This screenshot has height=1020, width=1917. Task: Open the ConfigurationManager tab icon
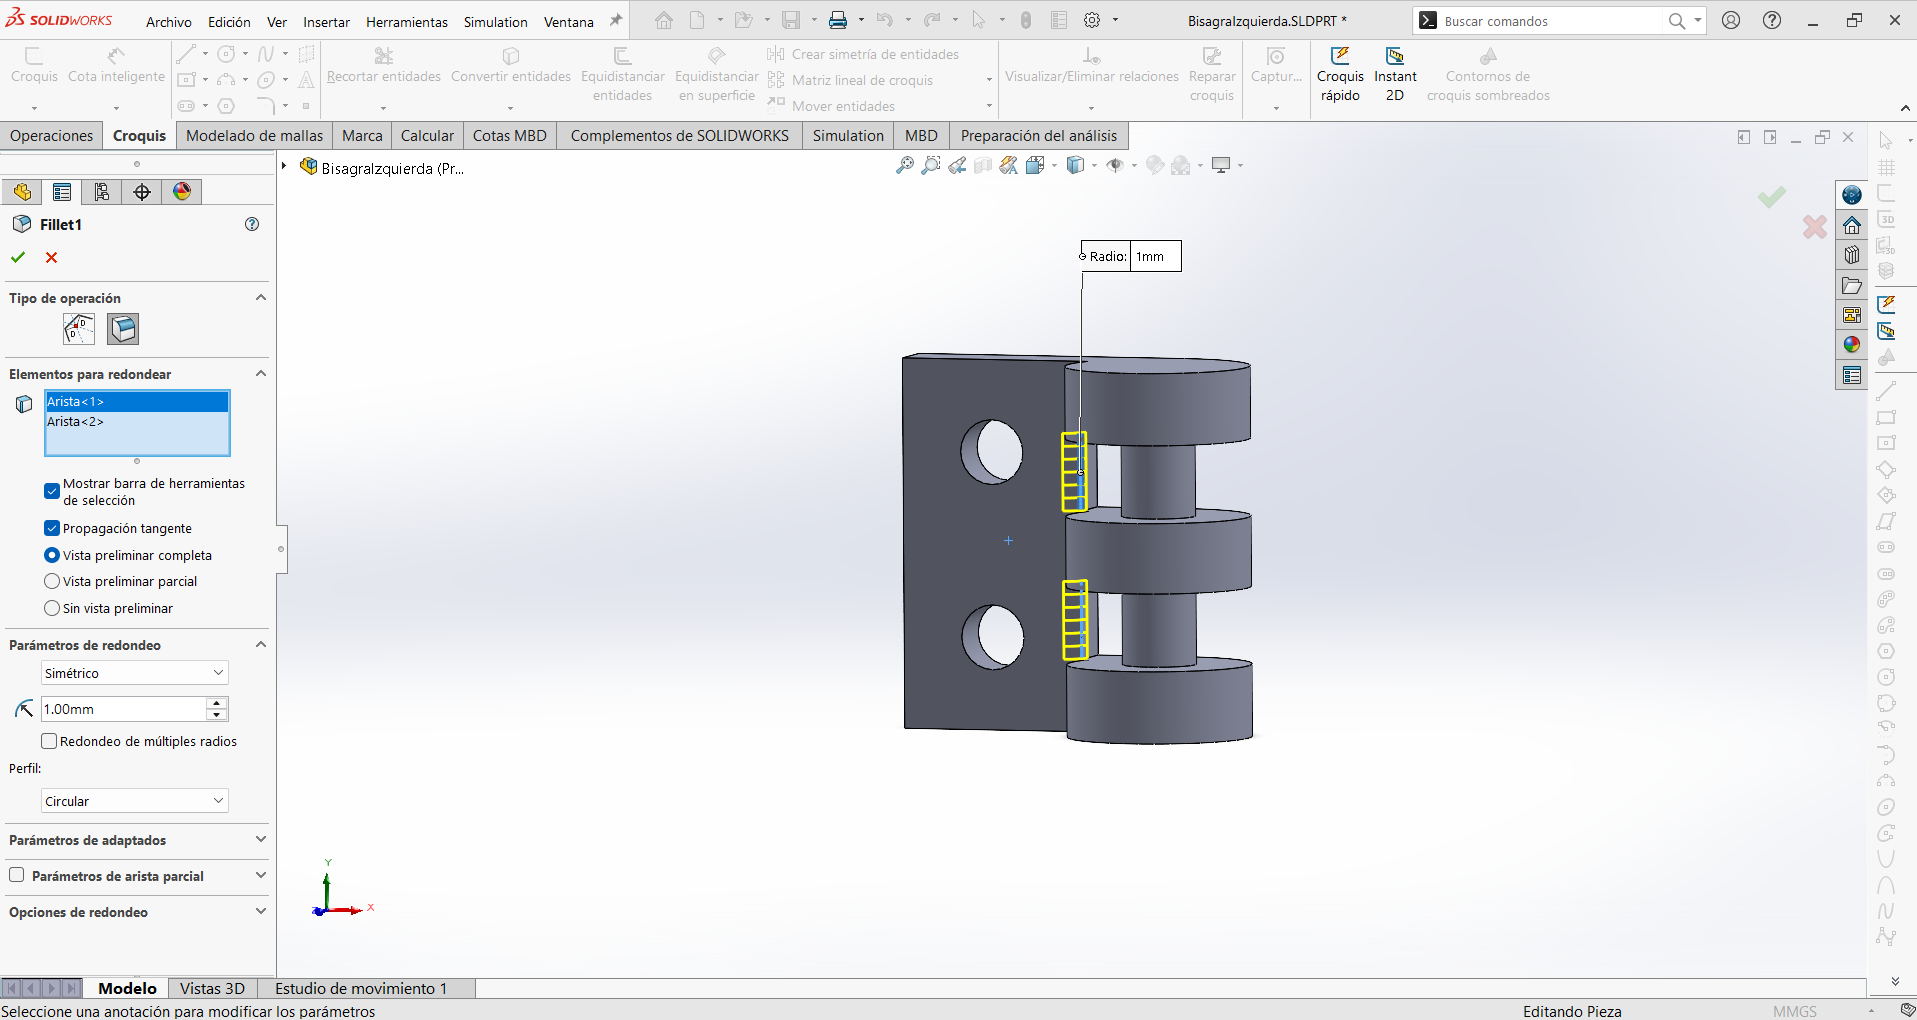pyautogui.click(x=102, y=192)
